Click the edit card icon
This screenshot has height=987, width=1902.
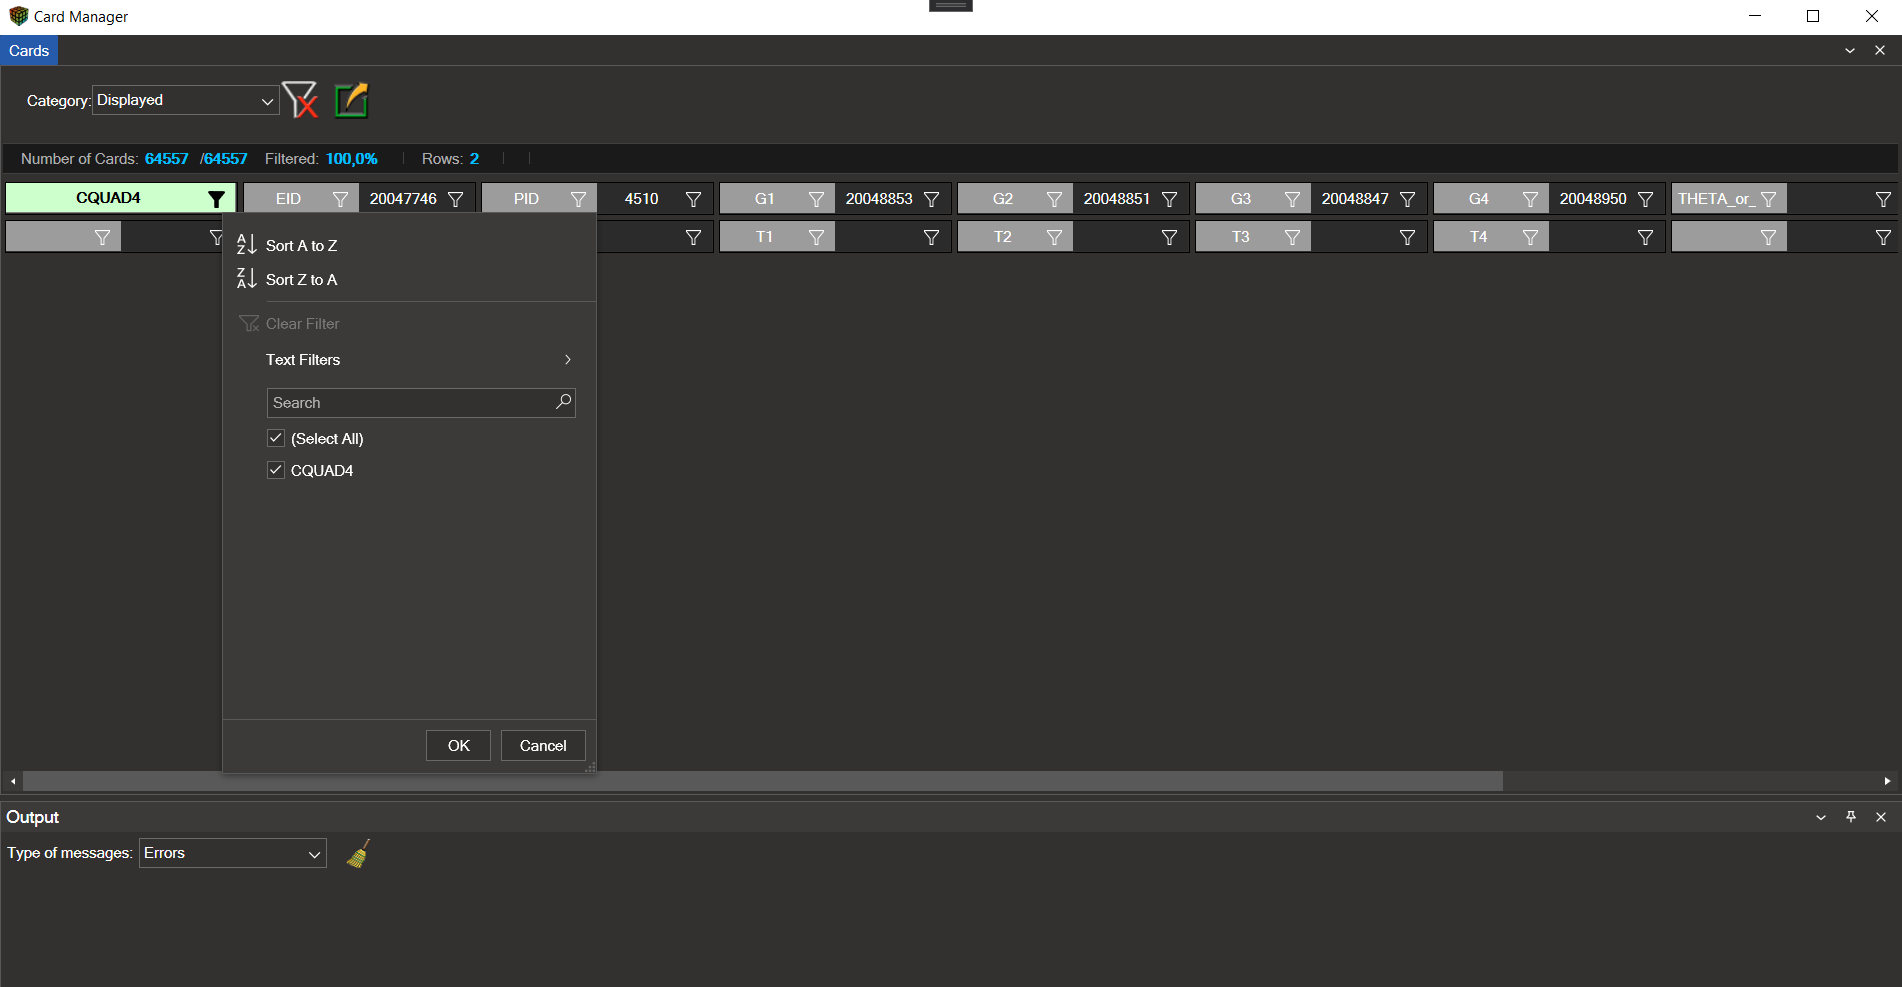pos(351,100)
